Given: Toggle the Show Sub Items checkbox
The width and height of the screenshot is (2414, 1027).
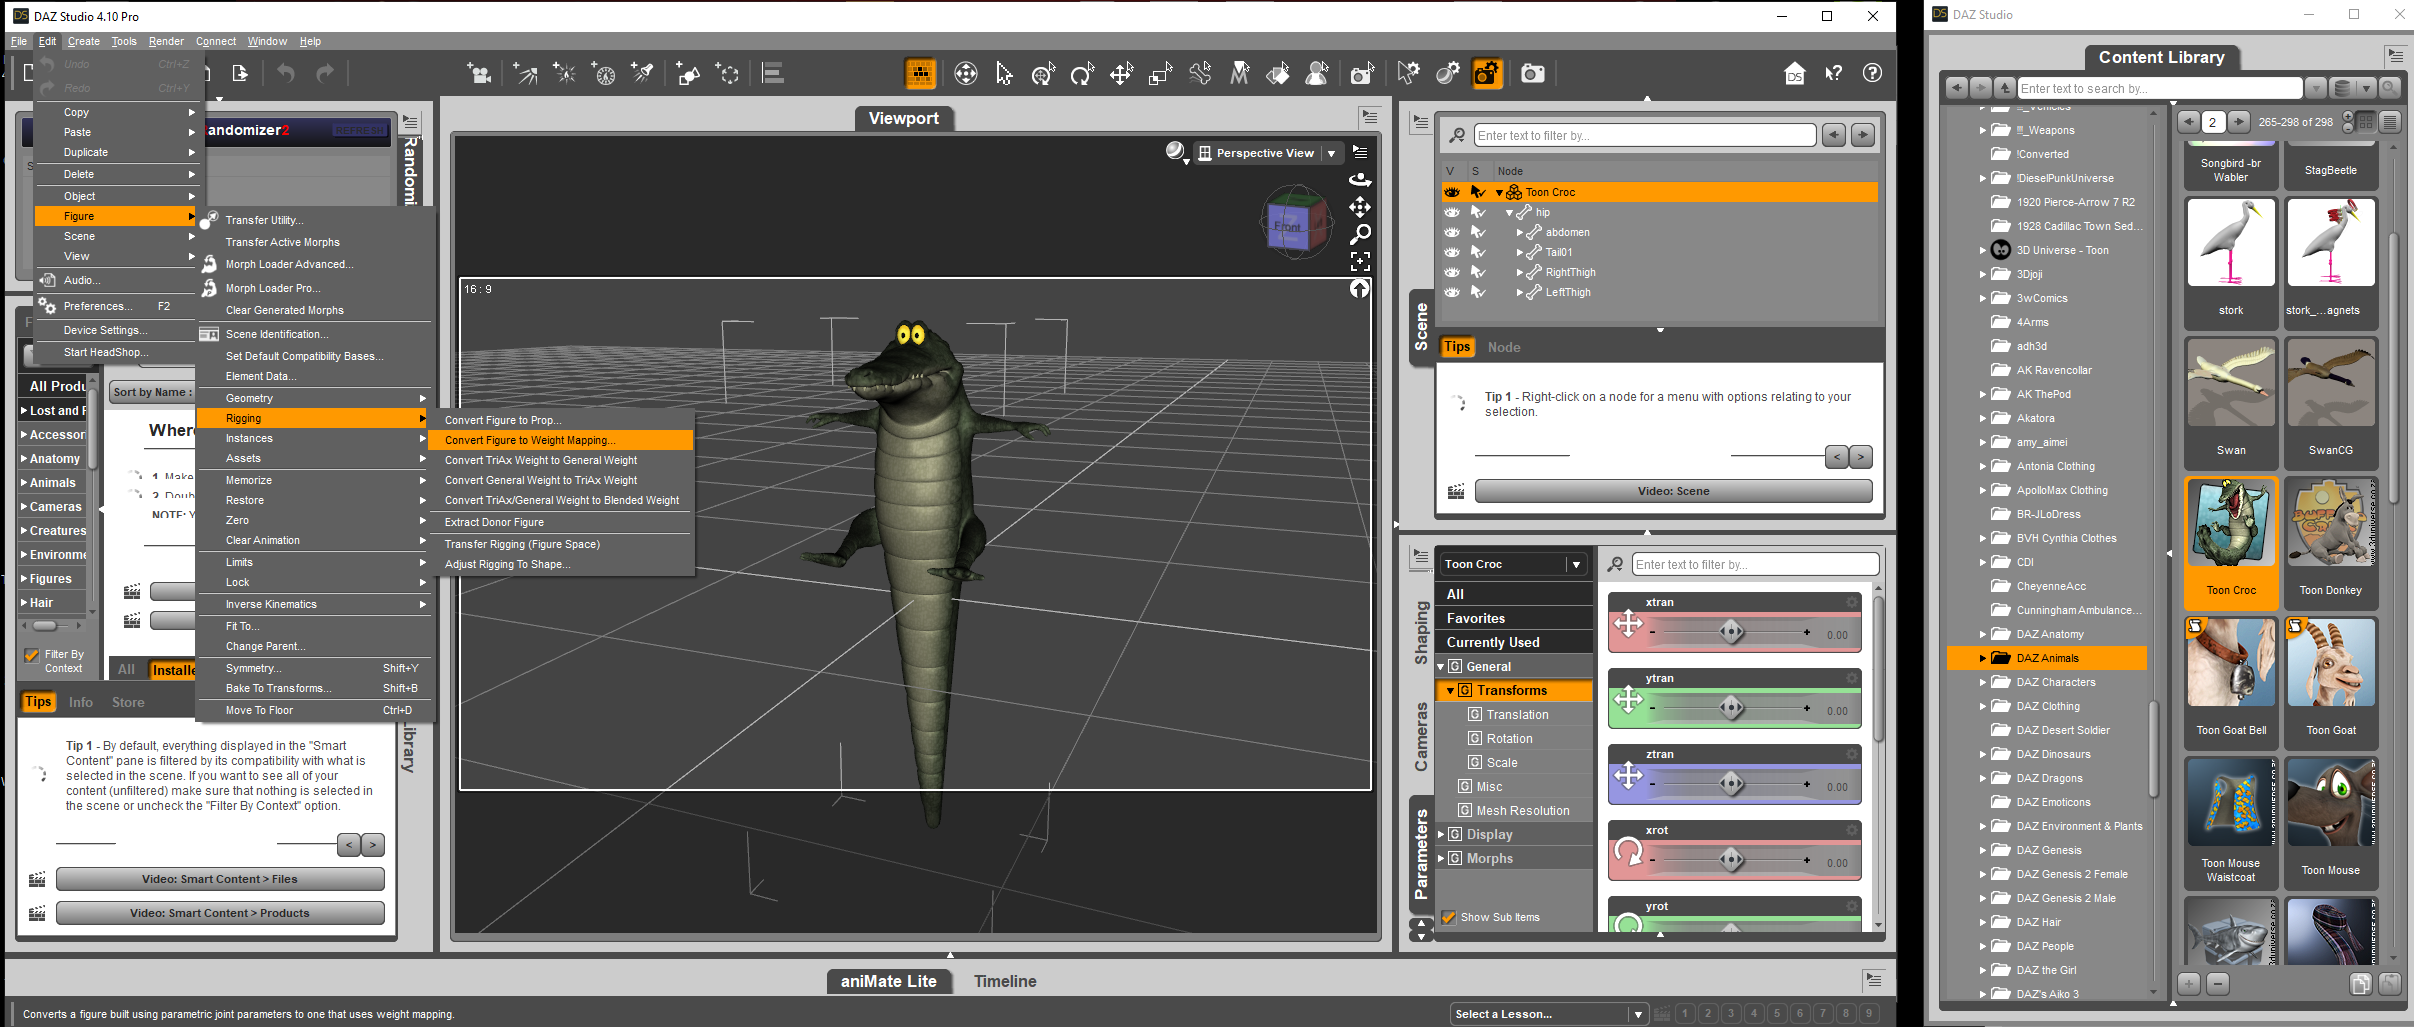Looking at the screenshot, I should 1448,917.
